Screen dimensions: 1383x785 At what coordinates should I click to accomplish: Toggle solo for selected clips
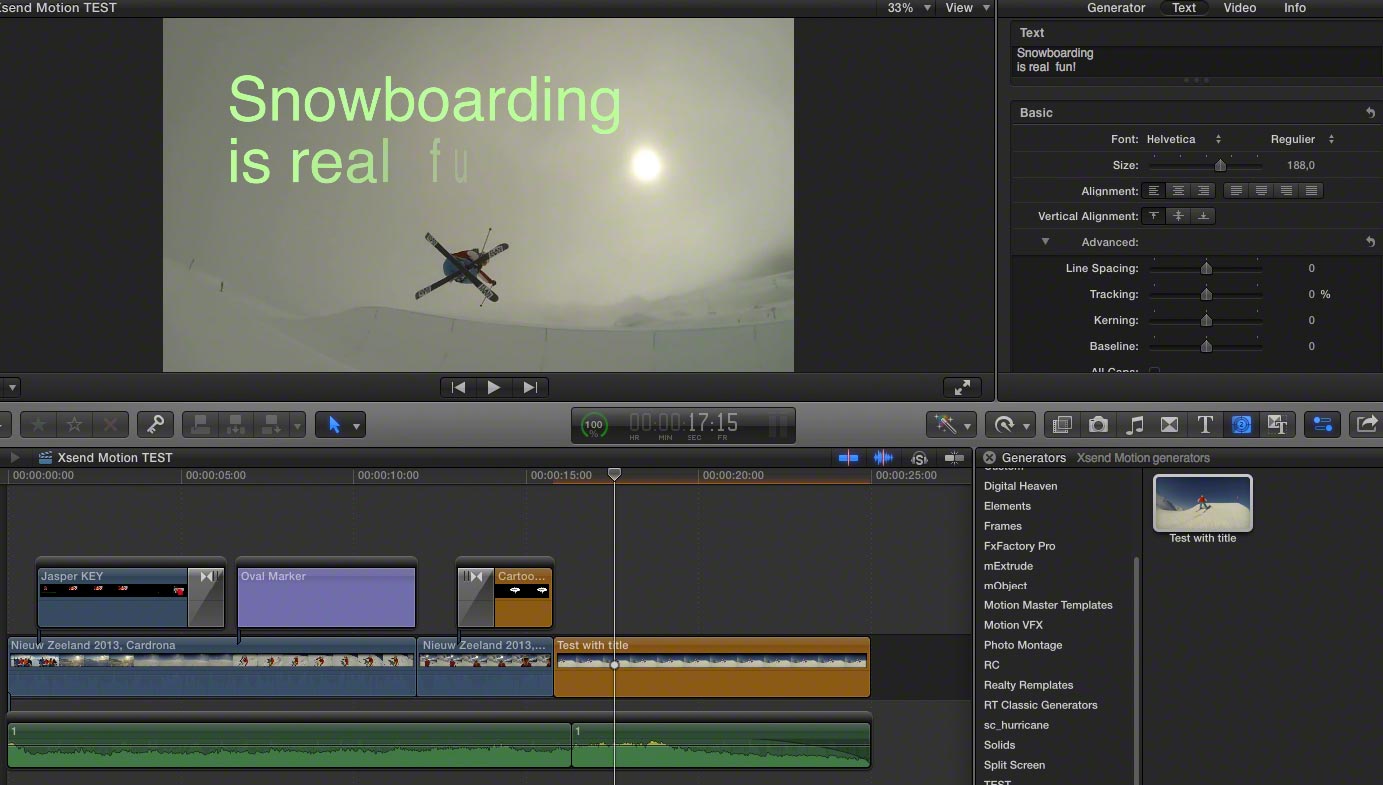pyautogui.click(x=919, y=458)
